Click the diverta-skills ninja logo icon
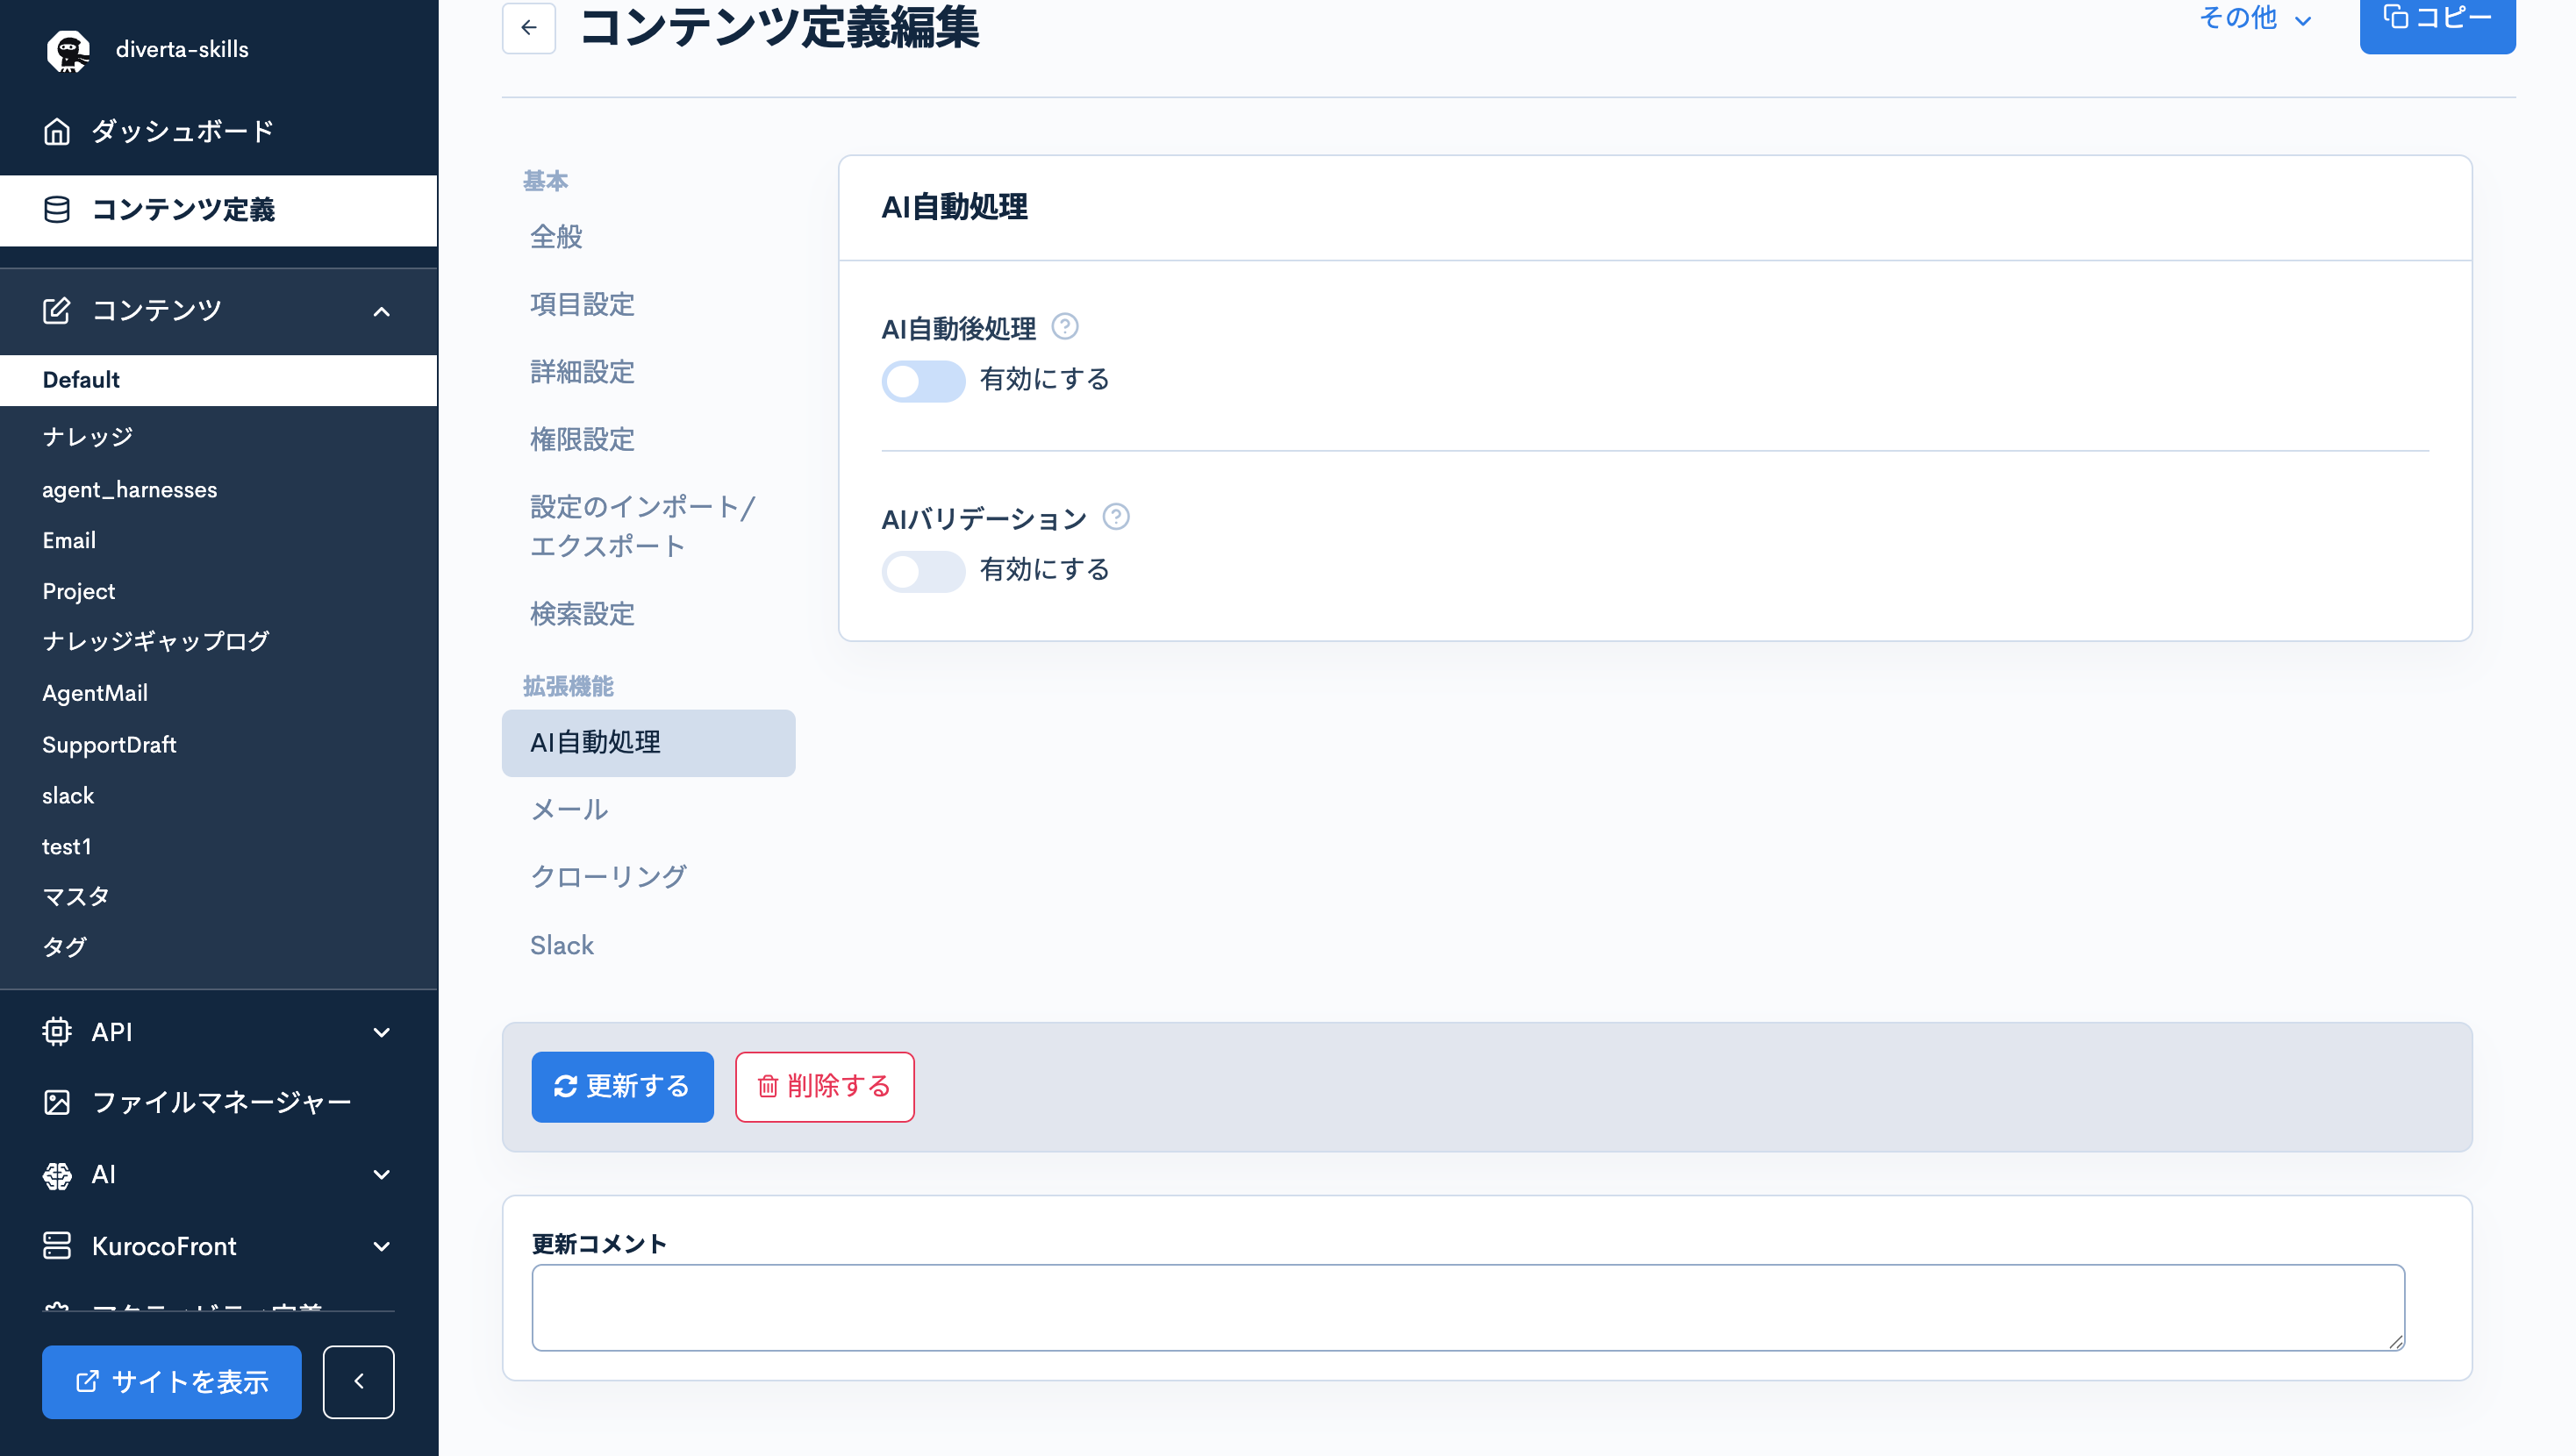Image resolution: width=2576 pixels, height=1456 pixels. 68,50
